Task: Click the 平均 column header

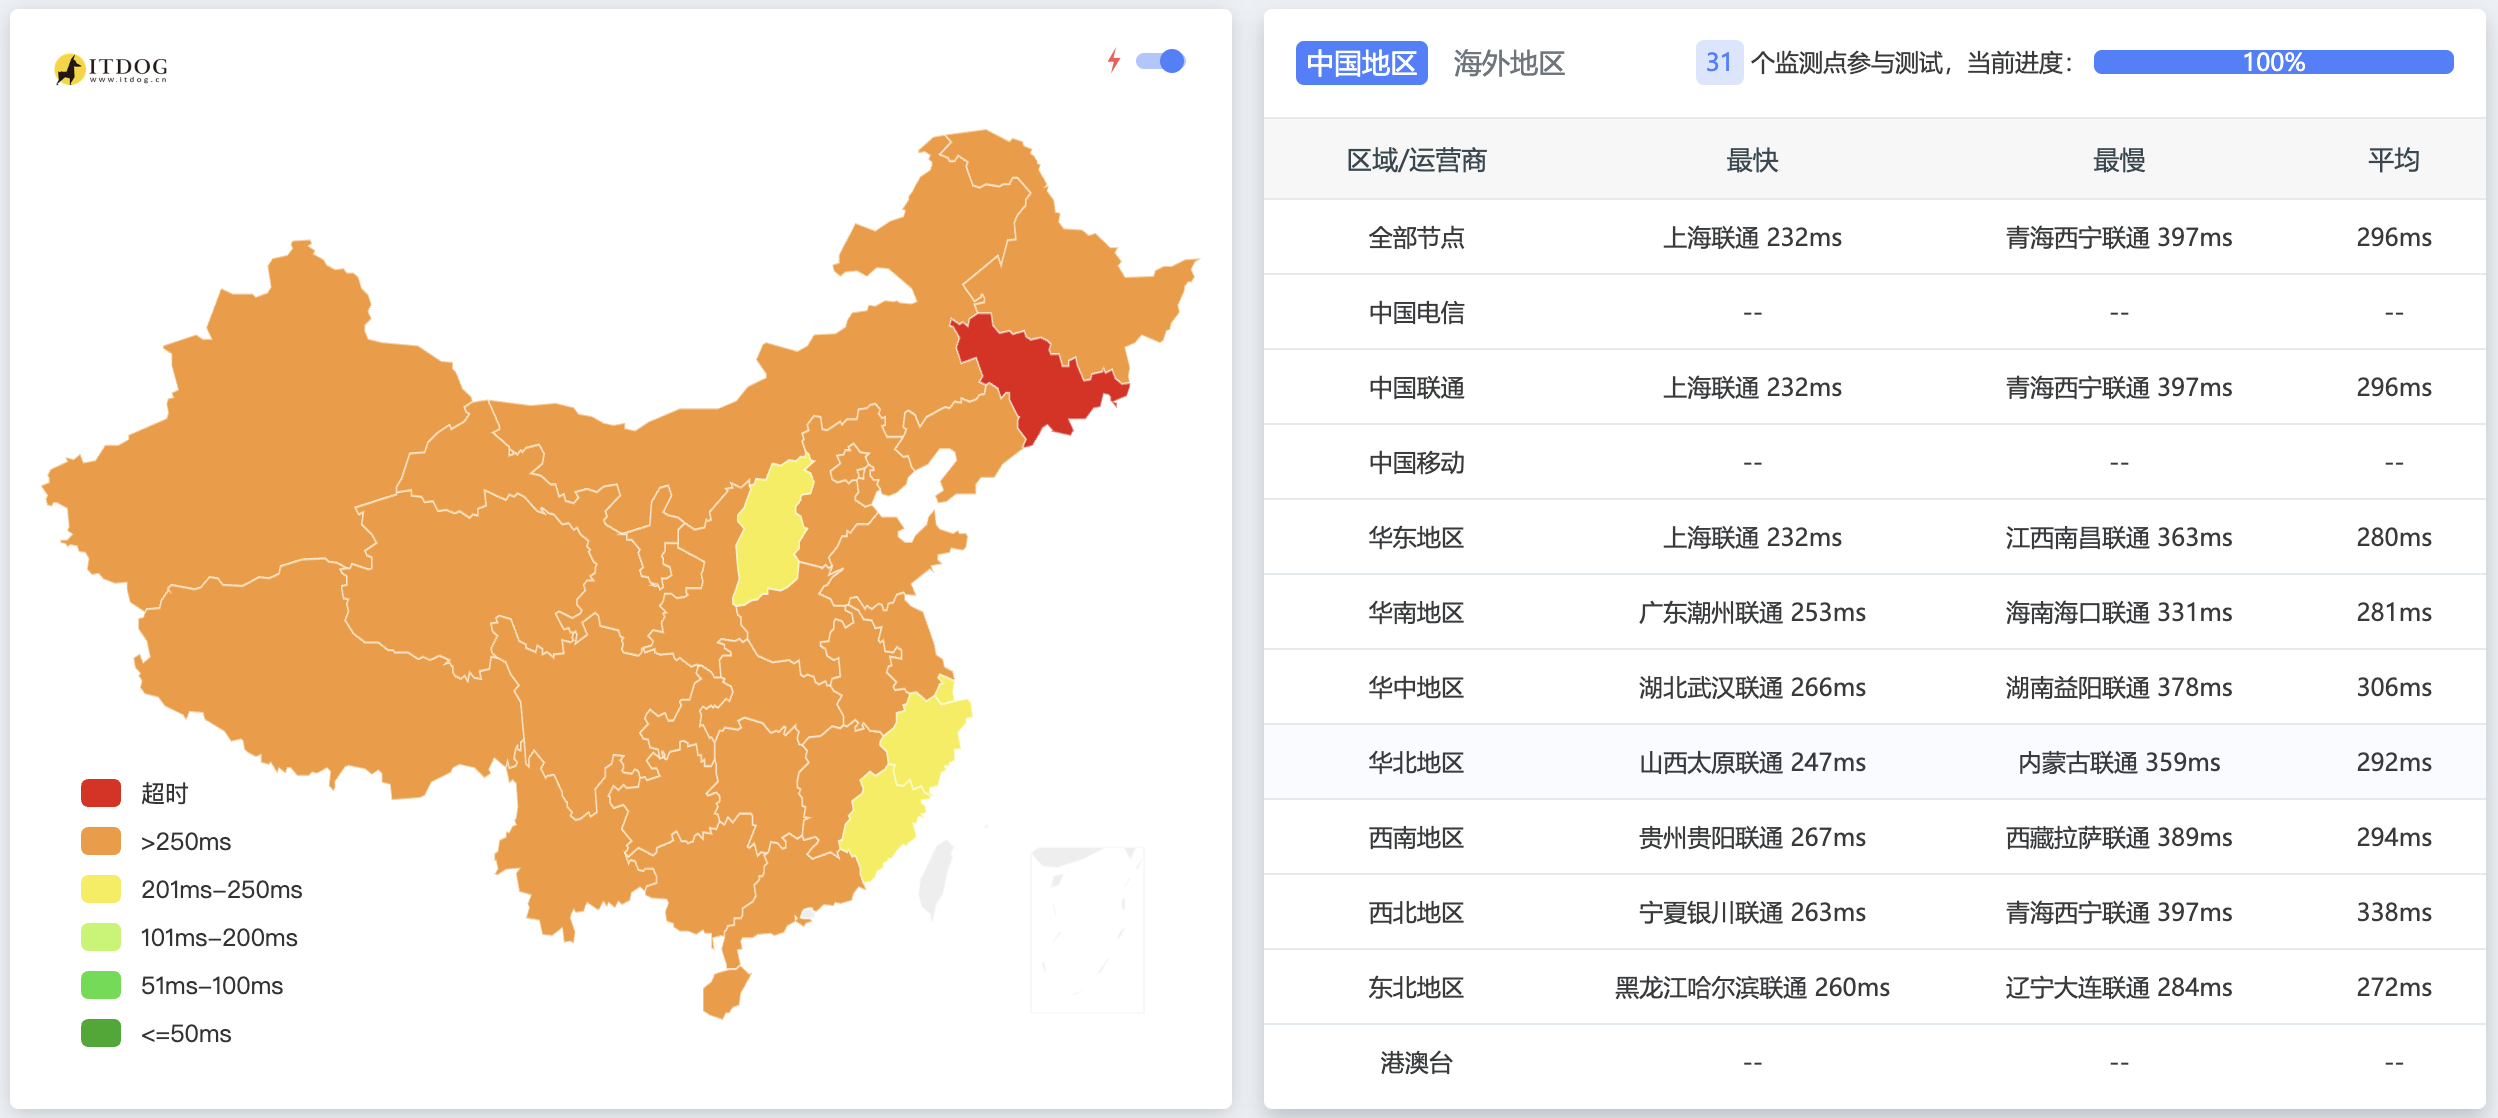Action: (x=2393, y=160)
